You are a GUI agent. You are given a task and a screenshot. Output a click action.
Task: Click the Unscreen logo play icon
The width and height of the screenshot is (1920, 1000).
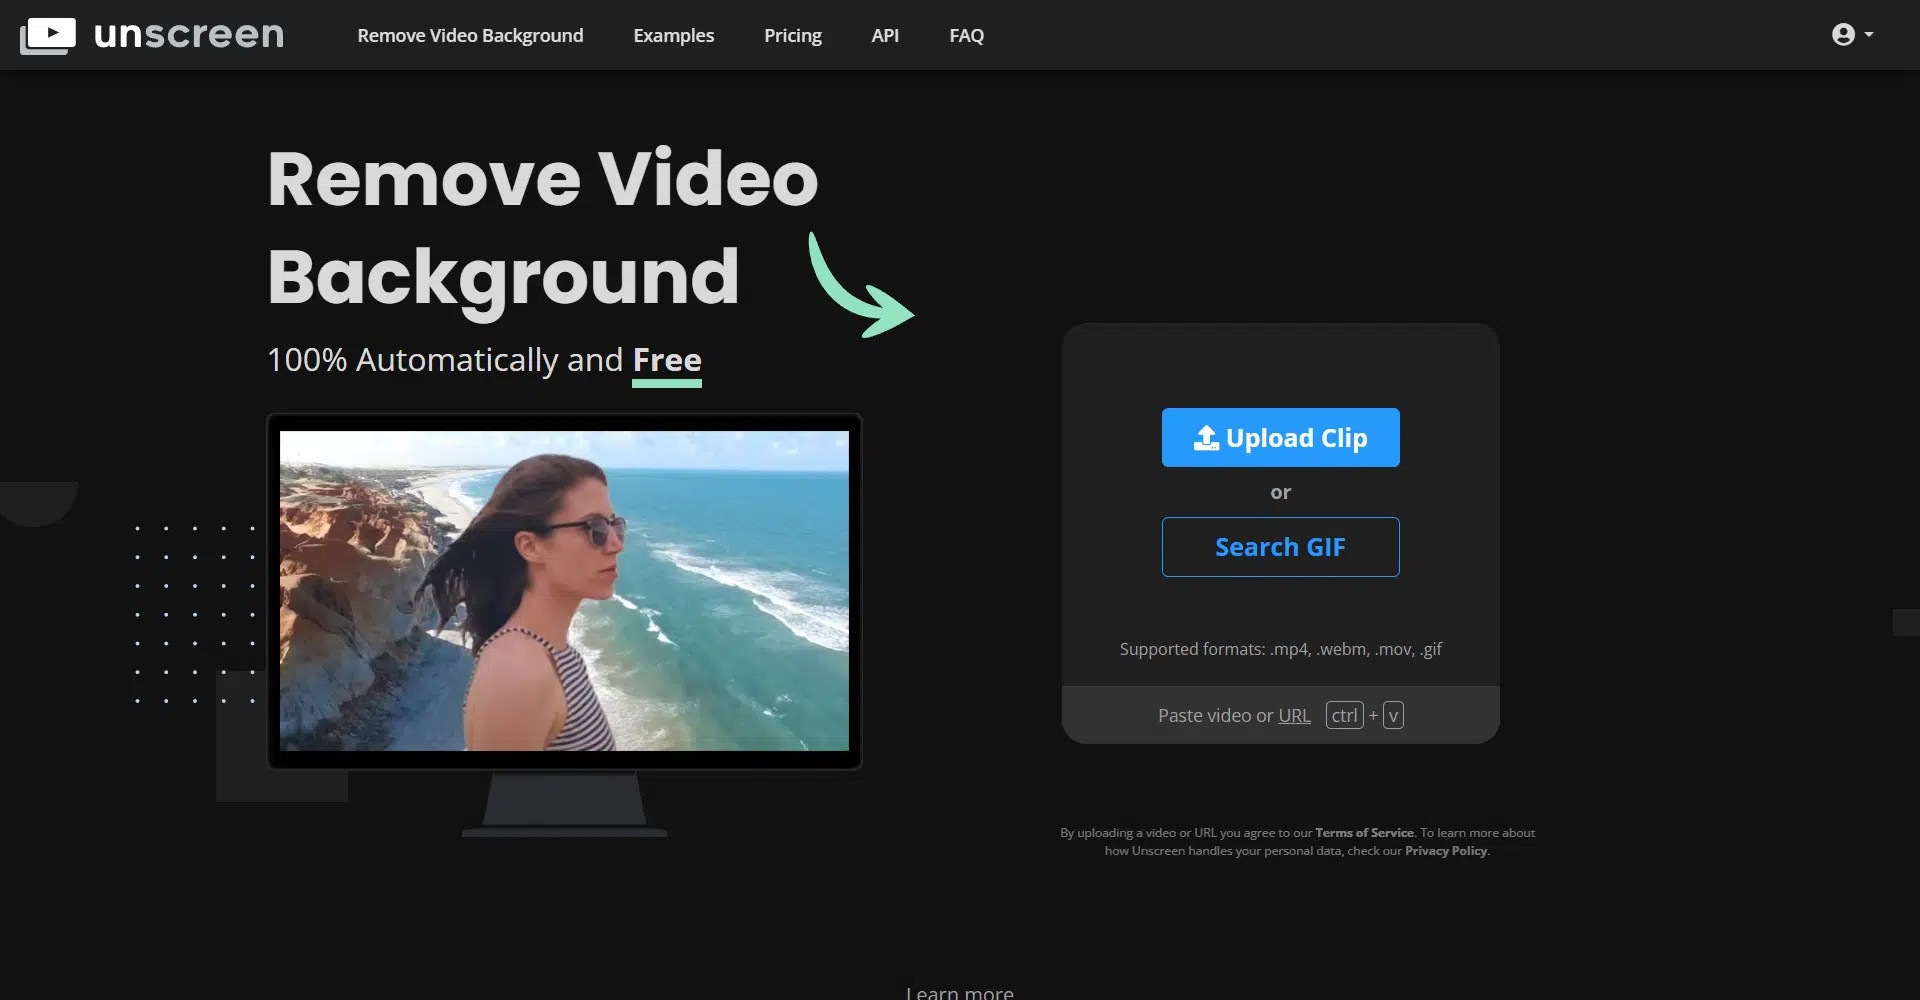(47, 35)
